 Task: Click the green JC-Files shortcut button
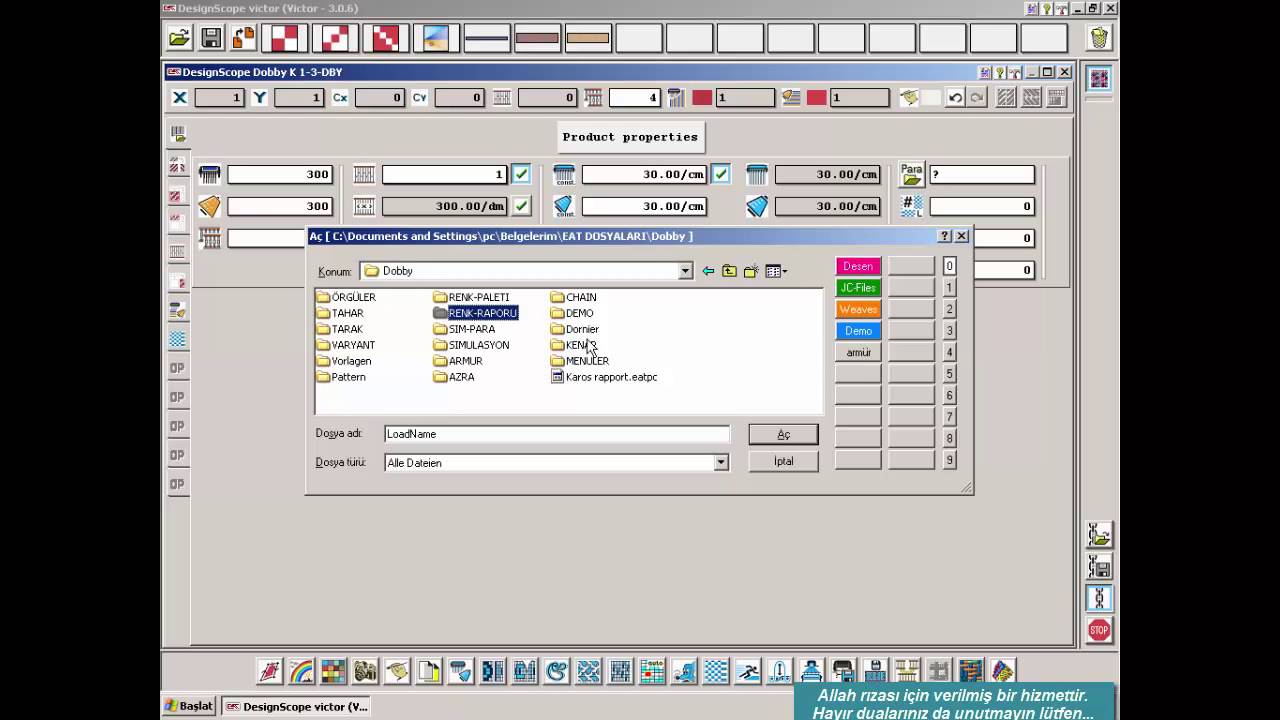point(858,288)
